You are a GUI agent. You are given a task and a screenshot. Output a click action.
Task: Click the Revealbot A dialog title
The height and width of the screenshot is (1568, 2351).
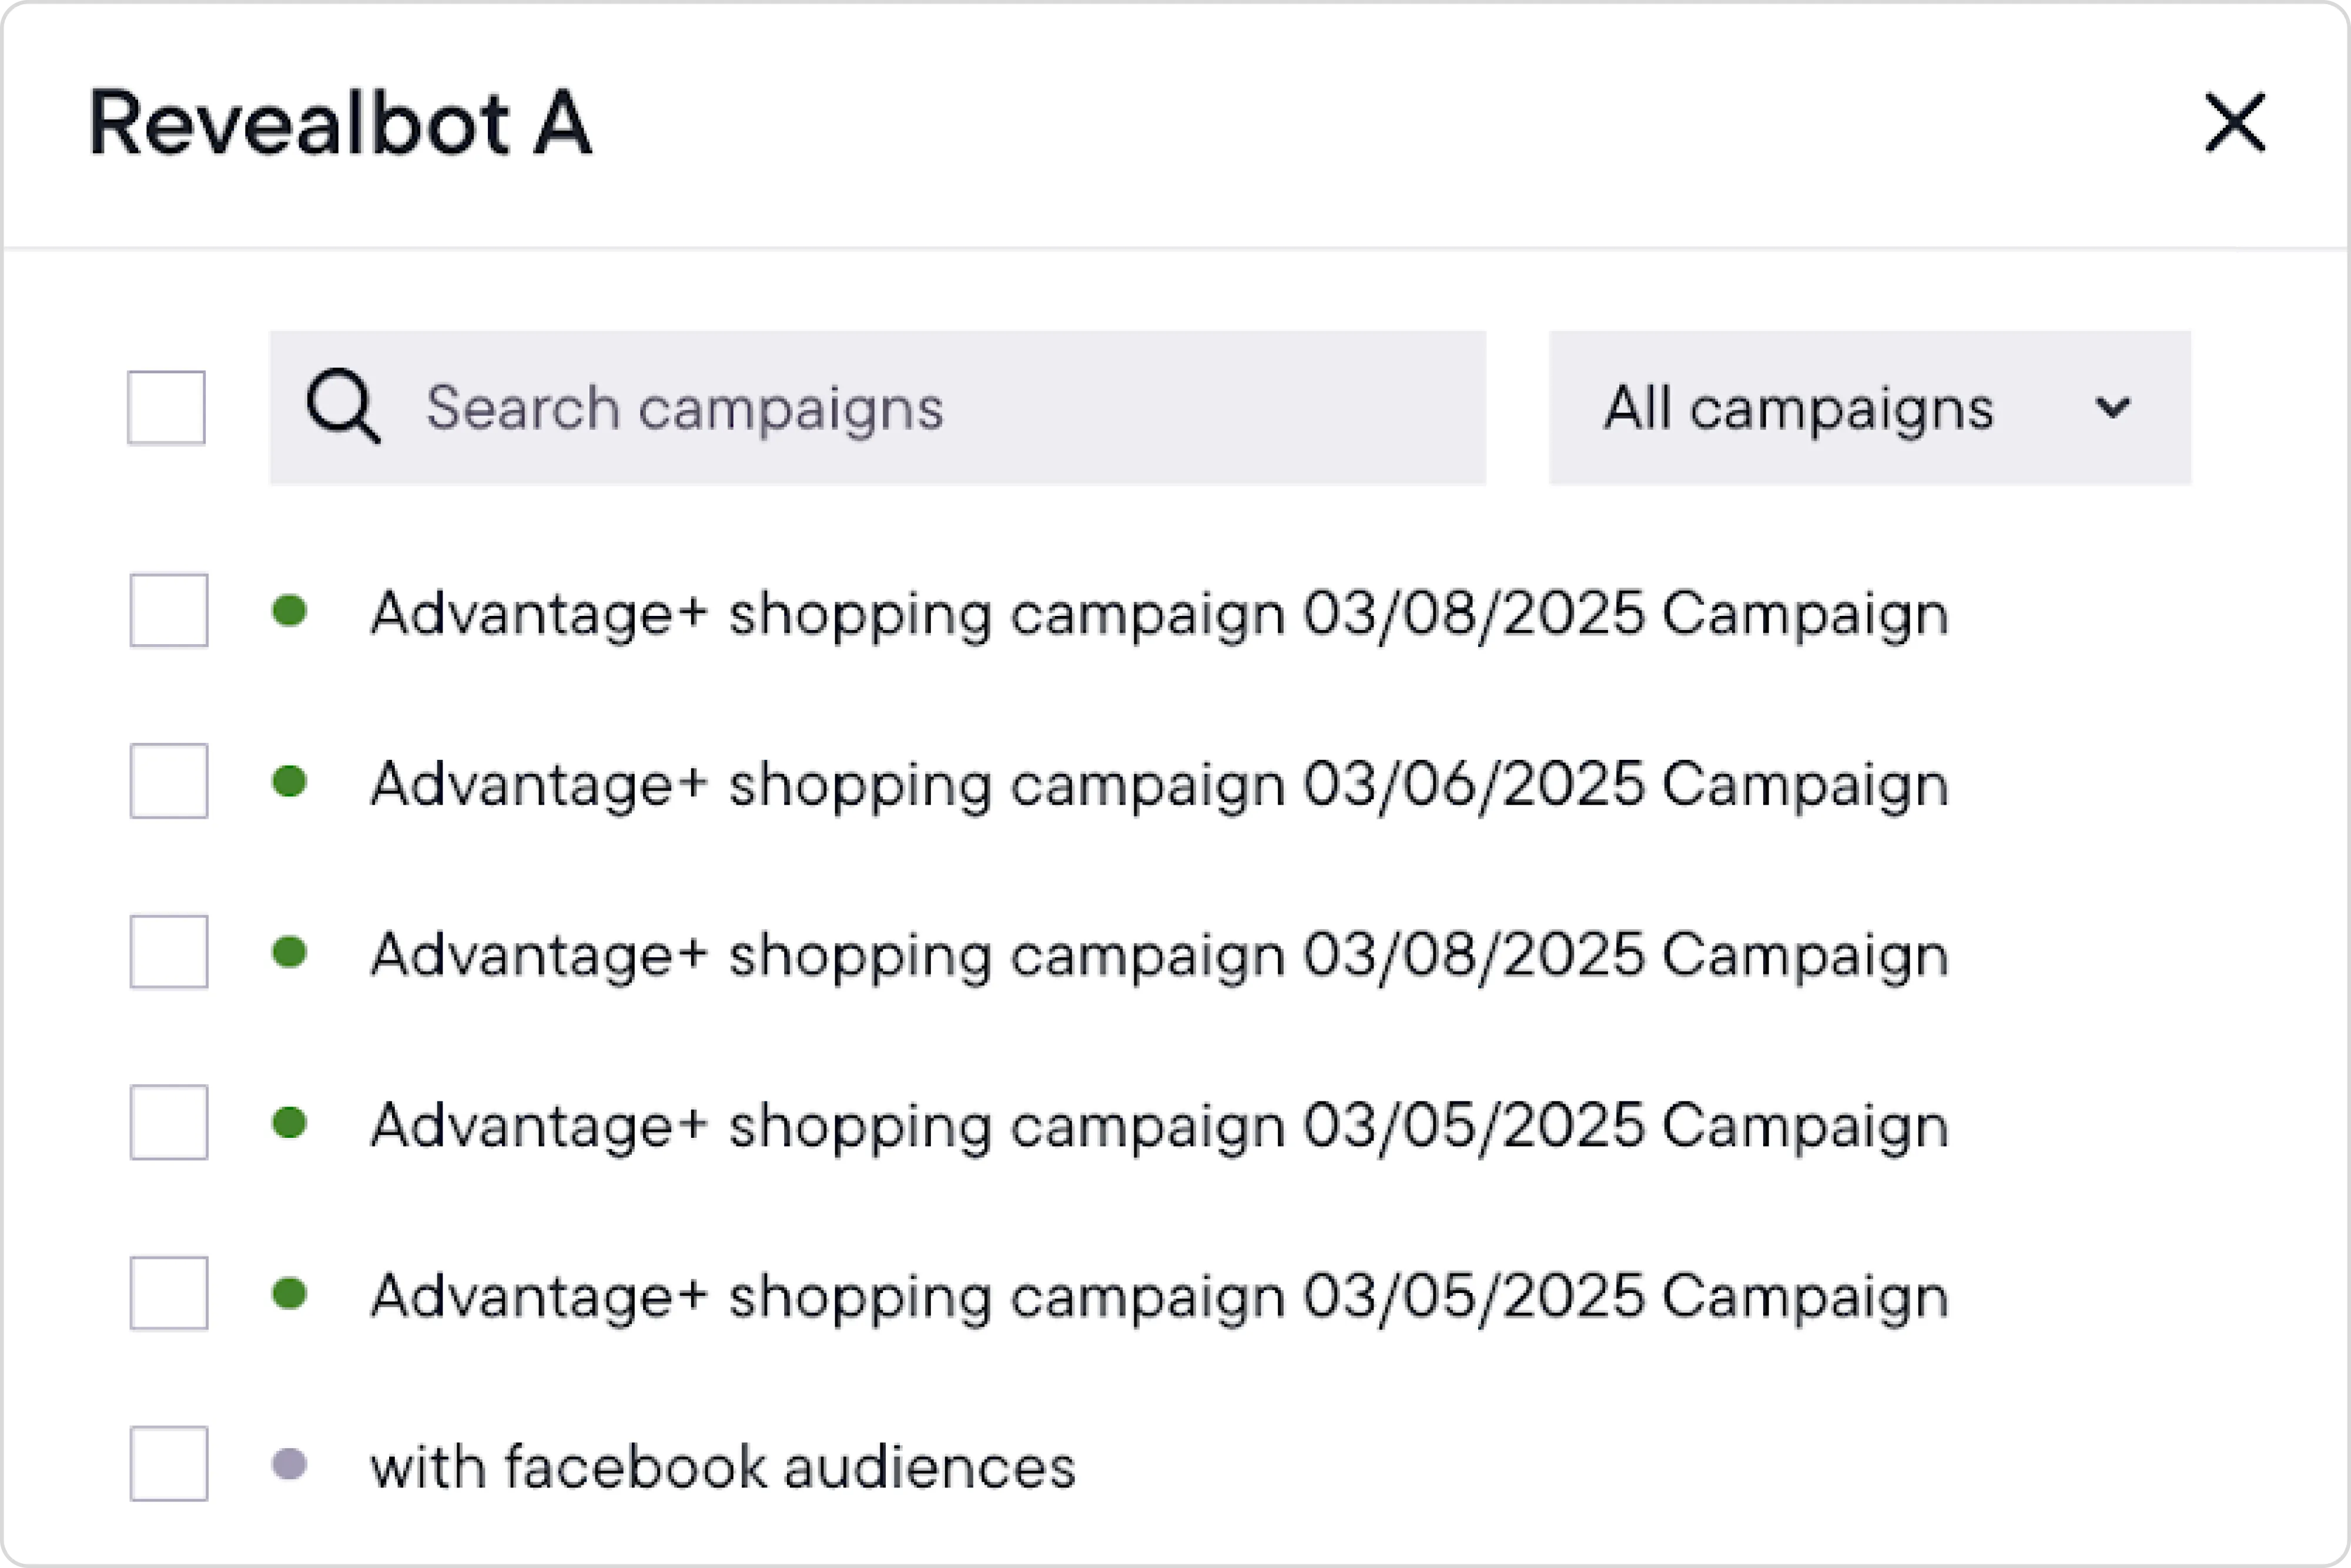pyautogui.click(x=340, y=124)
